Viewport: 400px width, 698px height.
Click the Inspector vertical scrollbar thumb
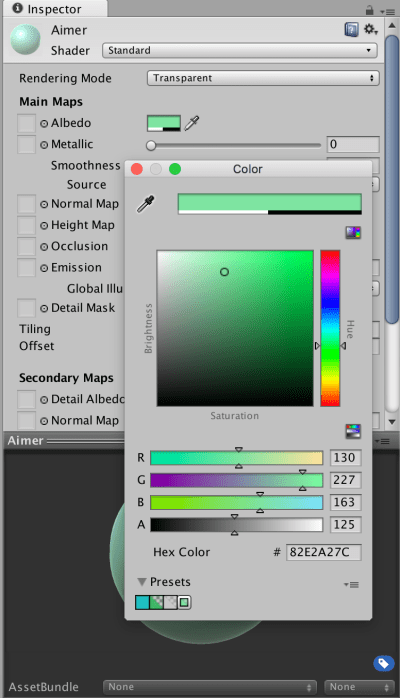coord(392,179)
